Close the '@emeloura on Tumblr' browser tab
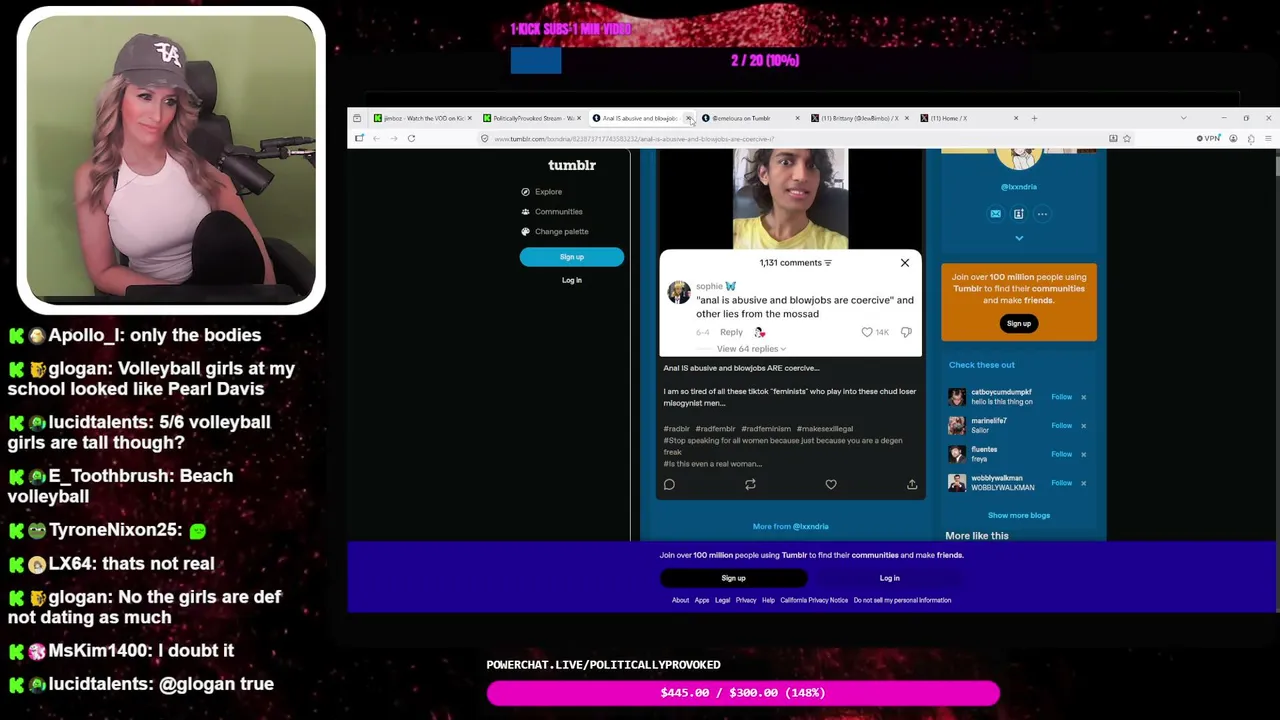 point(797,118)
